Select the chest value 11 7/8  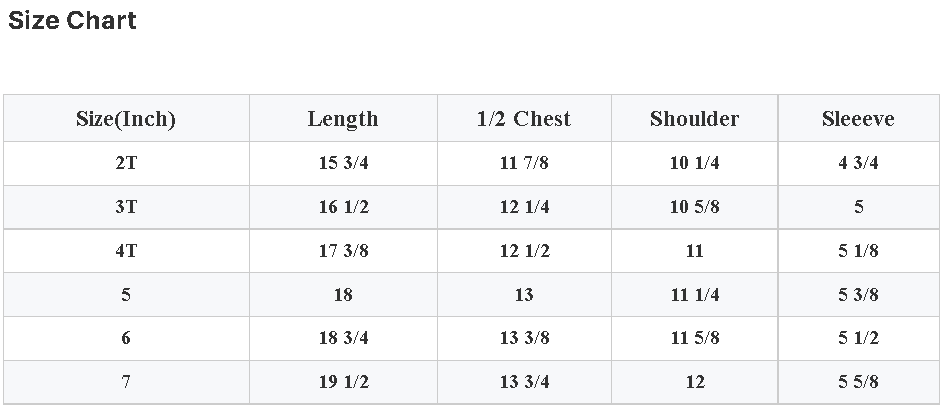pos(524,163)
